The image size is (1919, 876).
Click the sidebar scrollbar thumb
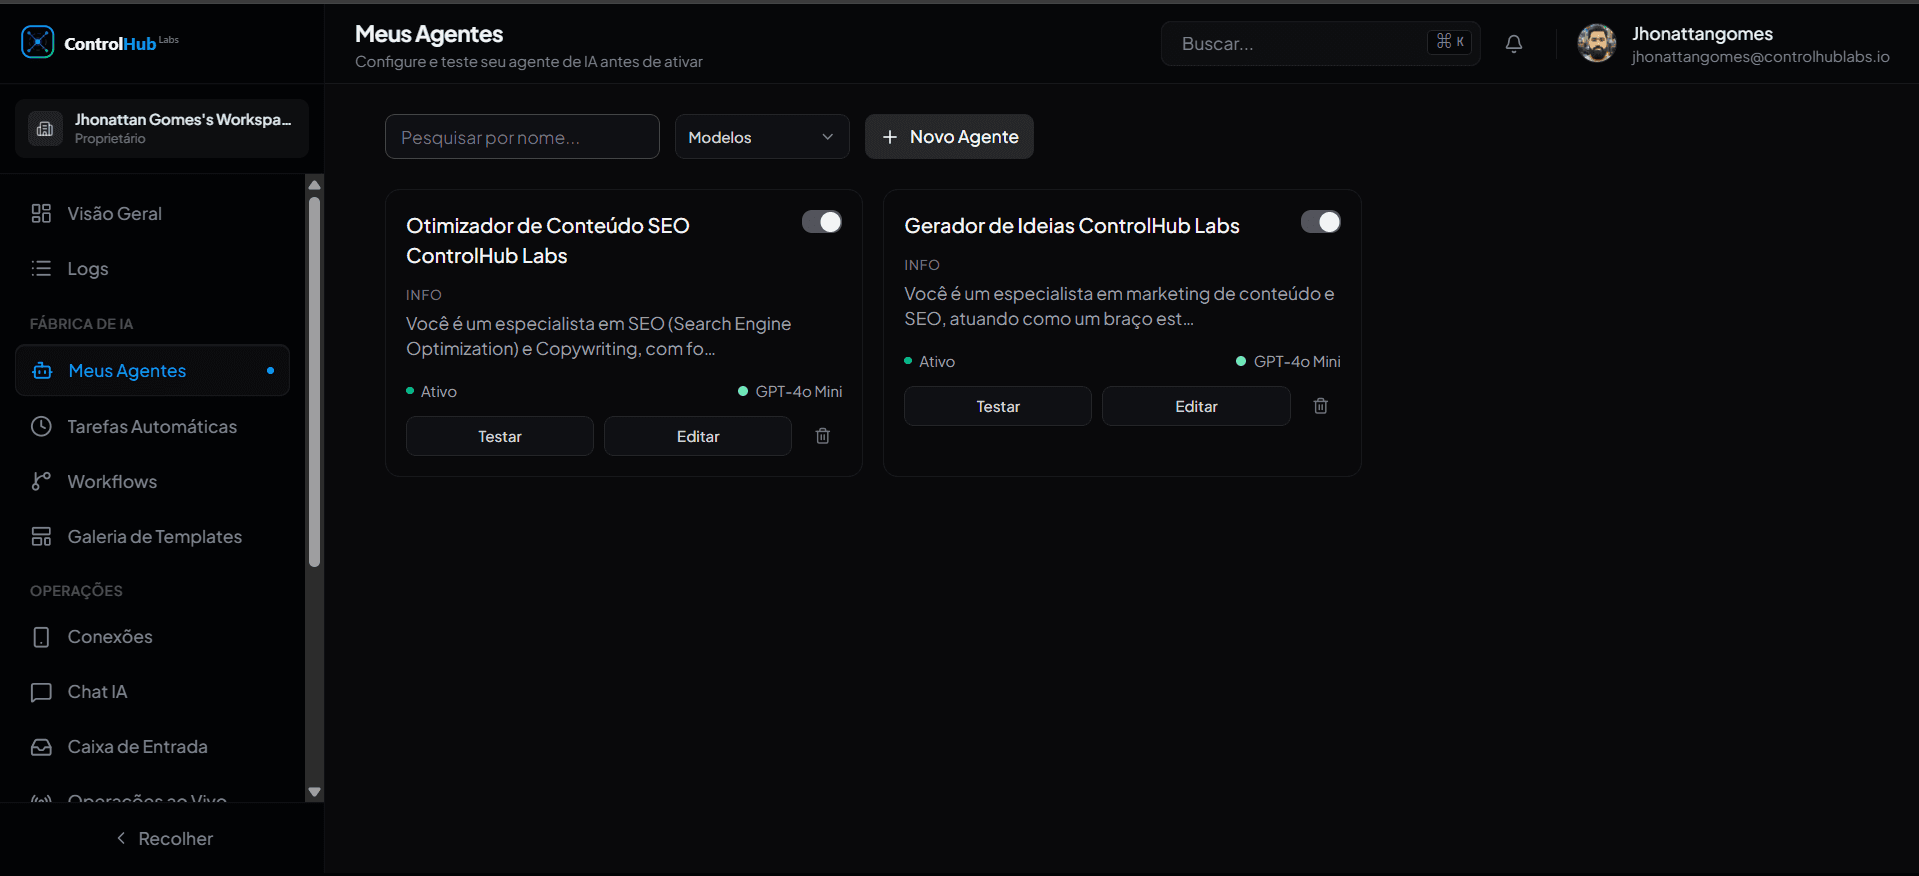click(315, 381)
